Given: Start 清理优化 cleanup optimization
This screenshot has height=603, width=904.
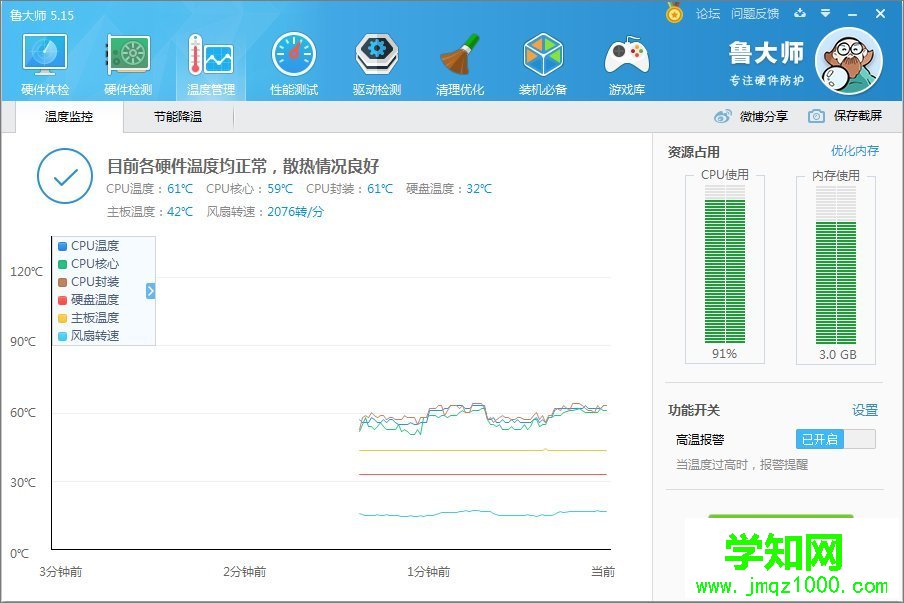Looking at the screenshot, I should pyautogui.click(x=460, y=62).
